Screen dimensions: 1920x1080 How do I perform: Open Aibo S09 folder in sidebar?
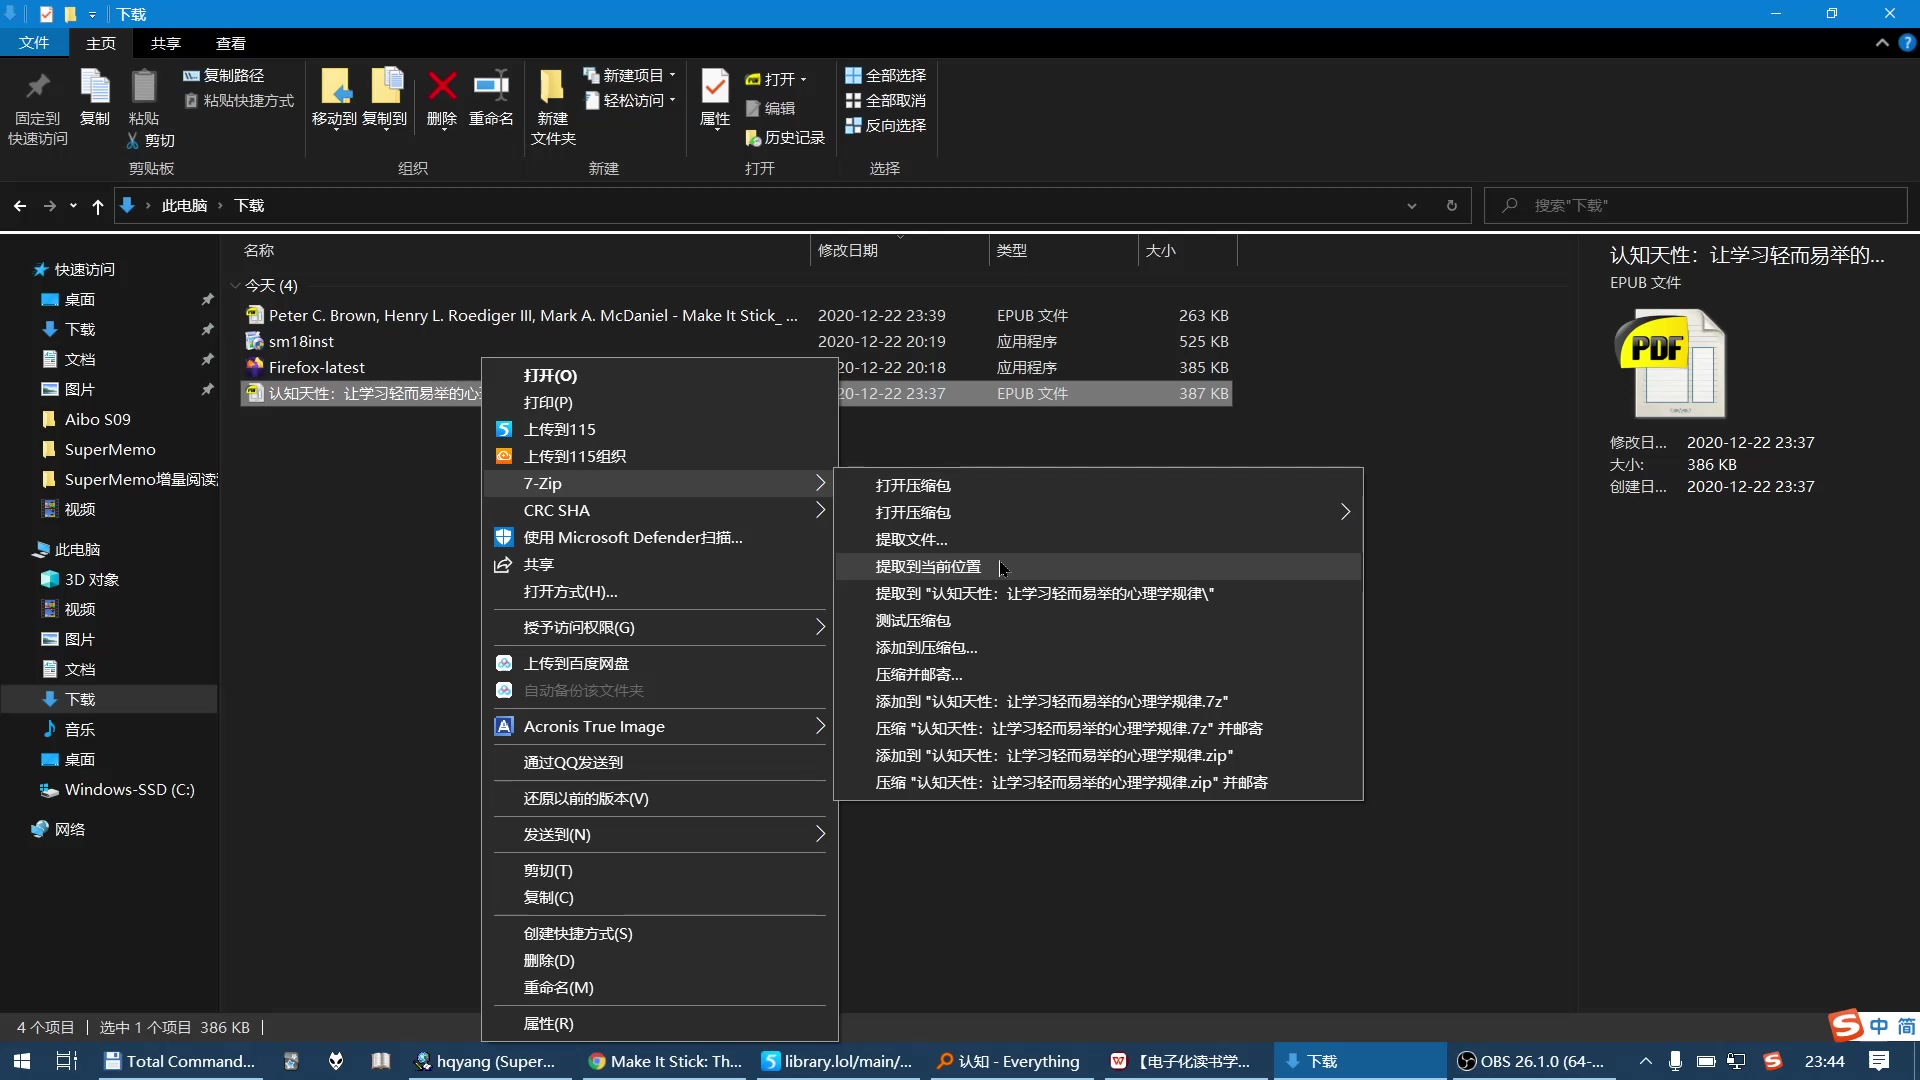click(98, 420)
